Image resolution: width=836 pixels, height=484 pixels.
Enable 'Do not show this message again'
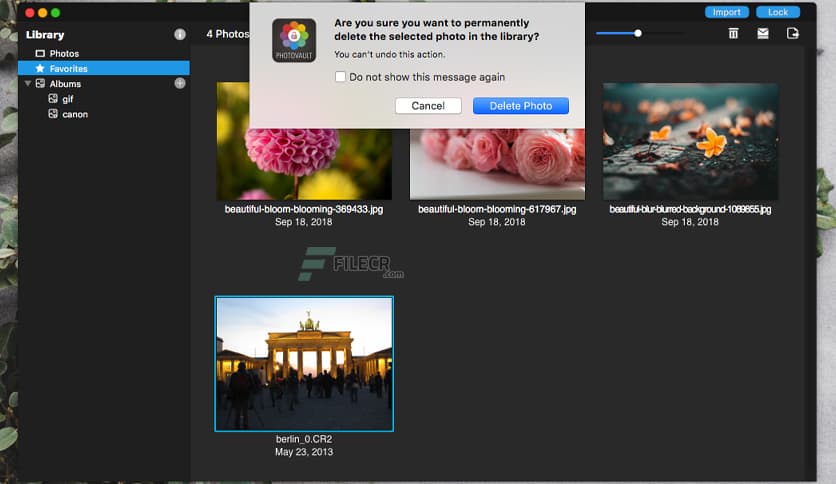(340, 77)
